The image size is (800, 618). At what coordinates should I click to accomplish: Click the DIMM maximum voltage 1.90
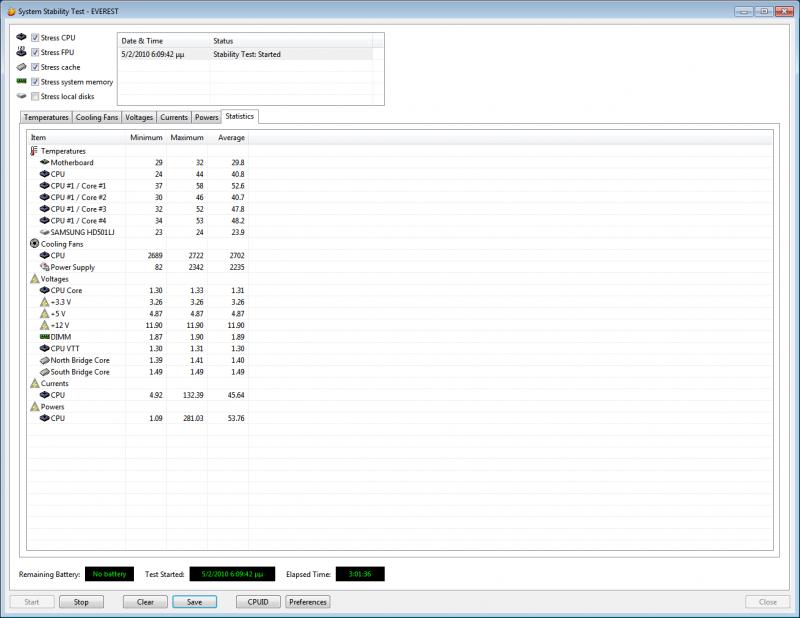point(196,337)
